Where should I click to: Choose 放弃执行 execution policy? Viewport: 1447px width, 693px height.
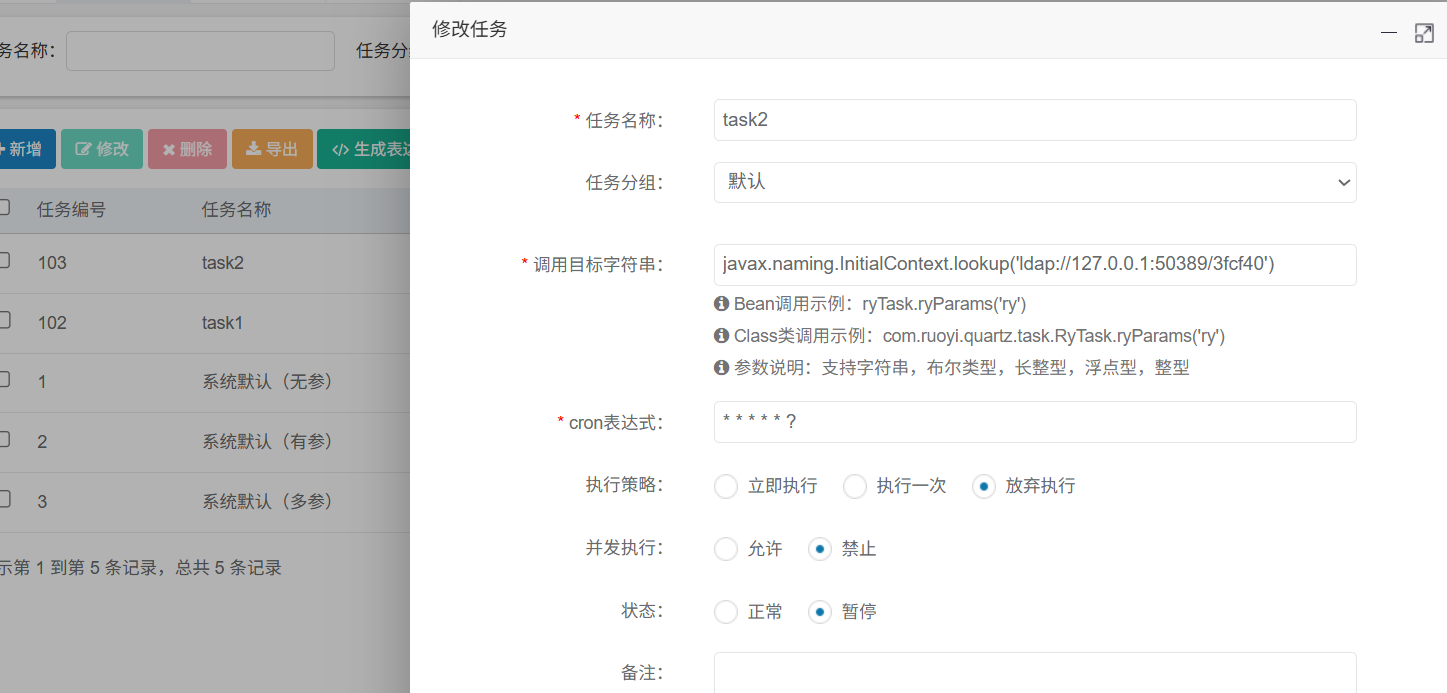click(x=984, y=486)
